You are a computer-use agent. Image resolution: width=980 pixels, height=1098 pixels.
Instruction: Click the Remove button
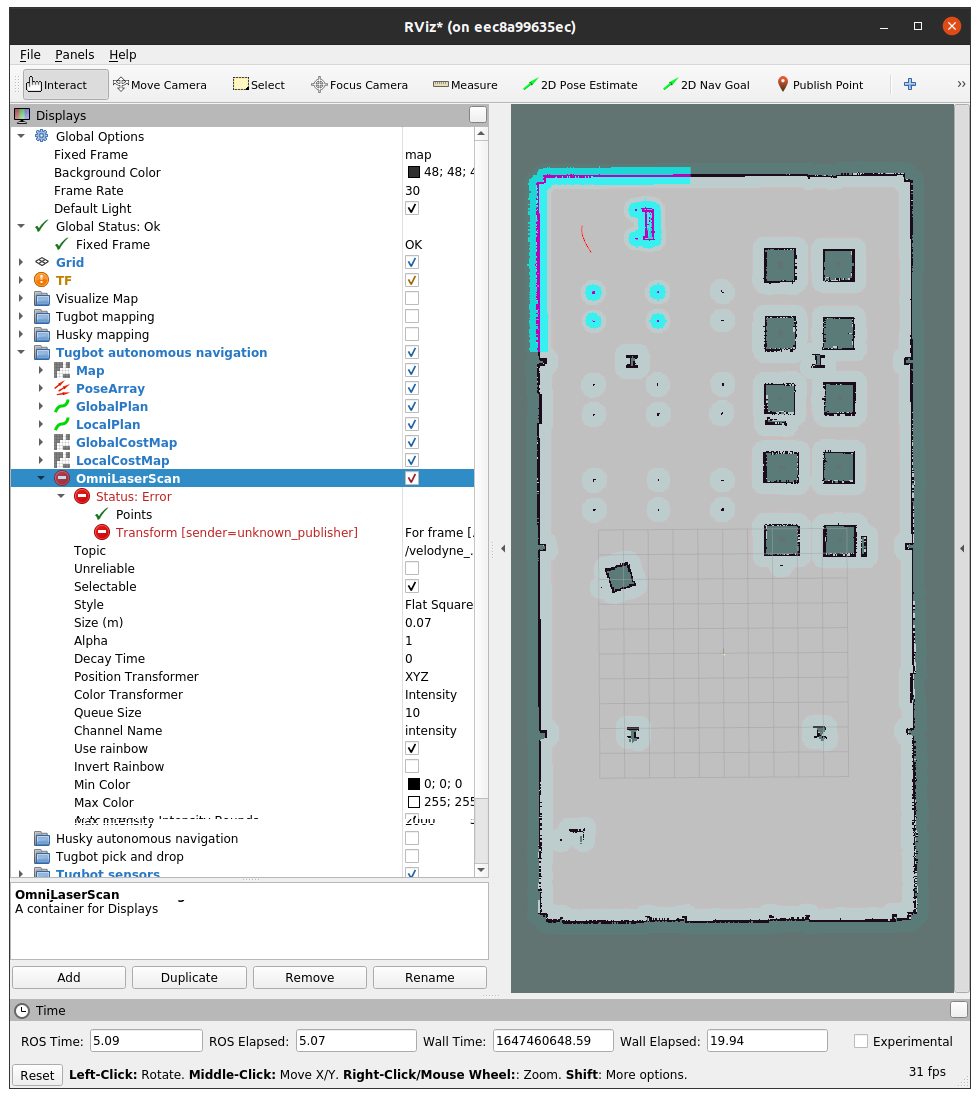(x=310, y=978)
